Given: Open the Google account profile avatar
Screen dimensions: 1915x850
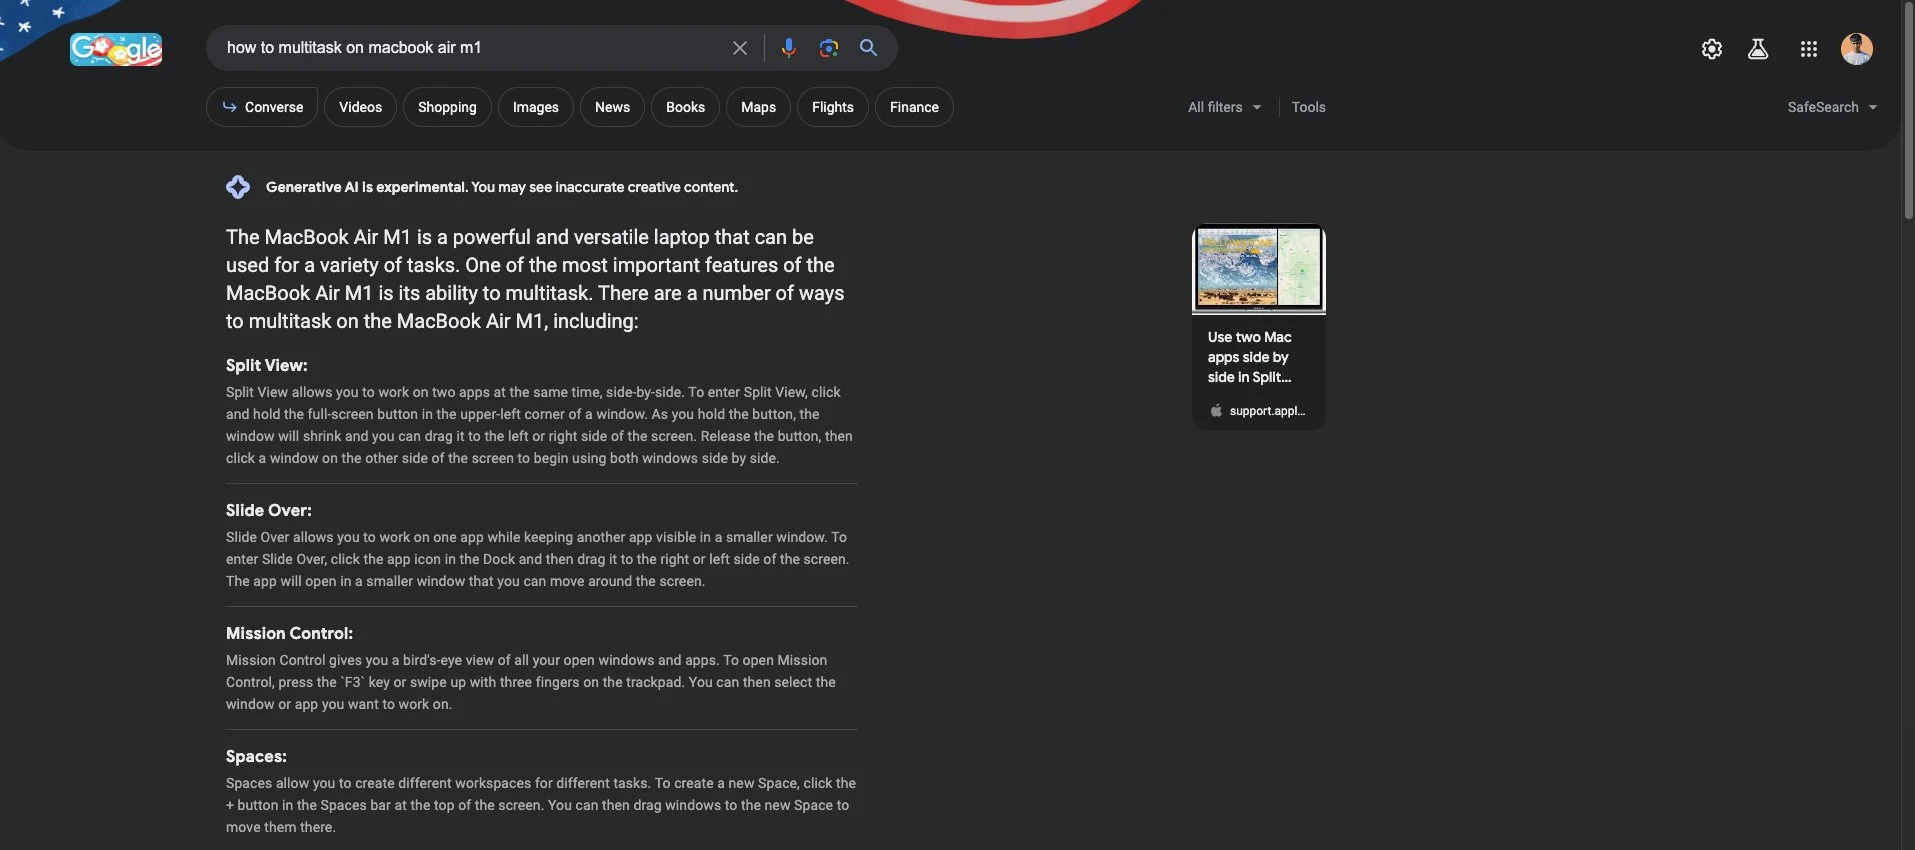Looking at the screenshot, I should [1857, 49].
